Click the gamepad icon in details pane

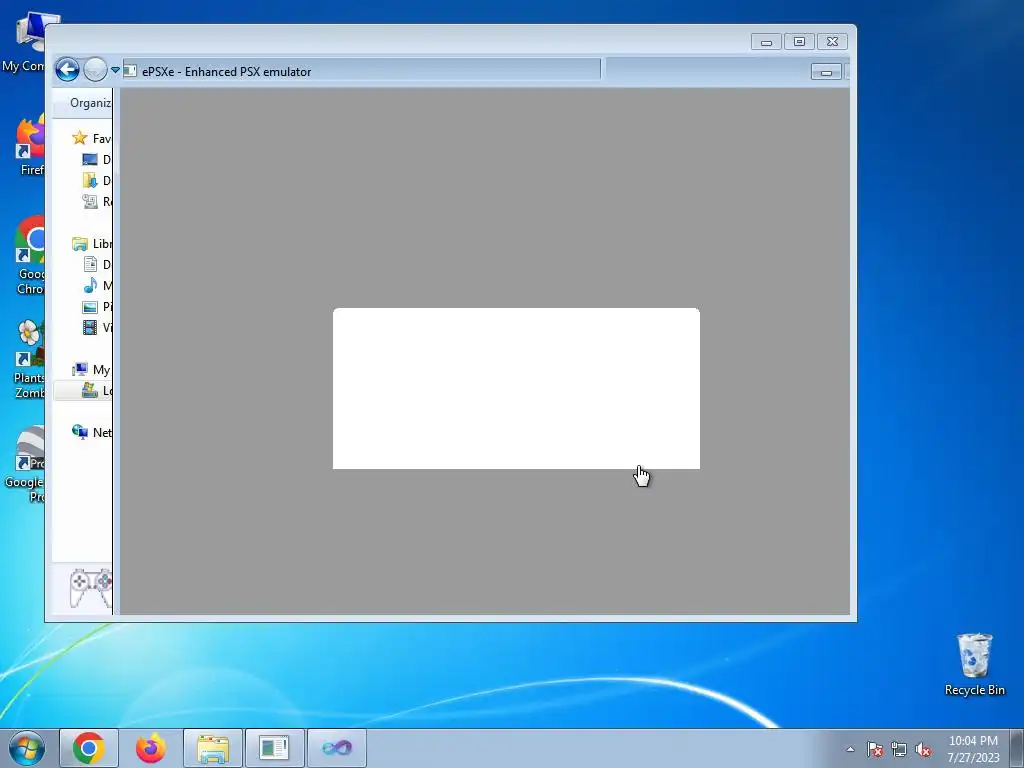click(91, 587)
